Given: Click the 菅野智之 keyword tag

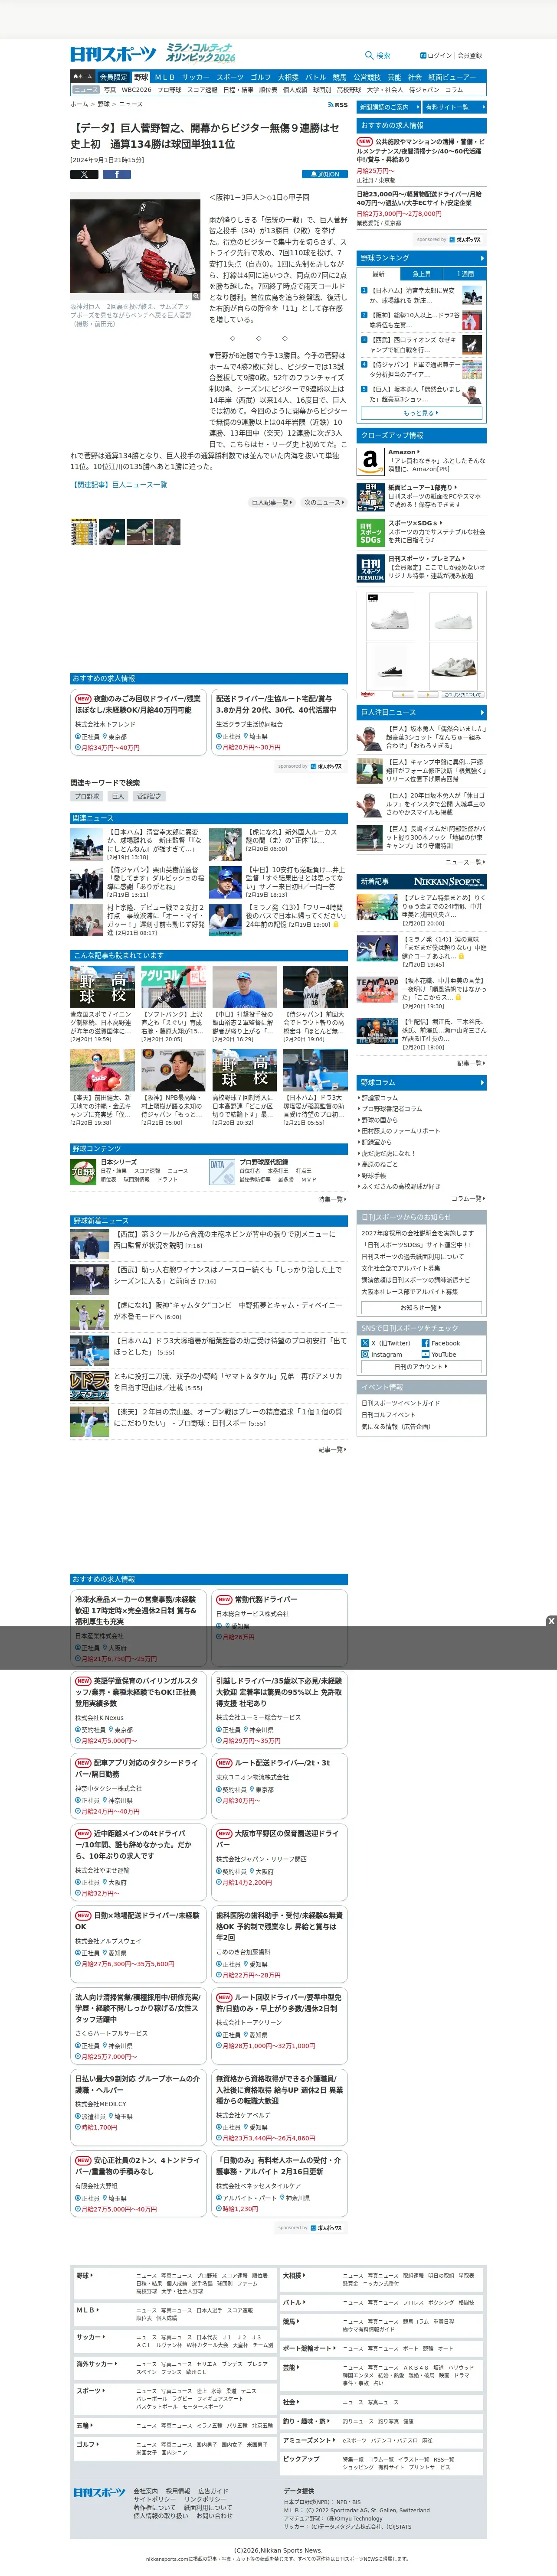Looking at the screenshot, I should point(148,797).
